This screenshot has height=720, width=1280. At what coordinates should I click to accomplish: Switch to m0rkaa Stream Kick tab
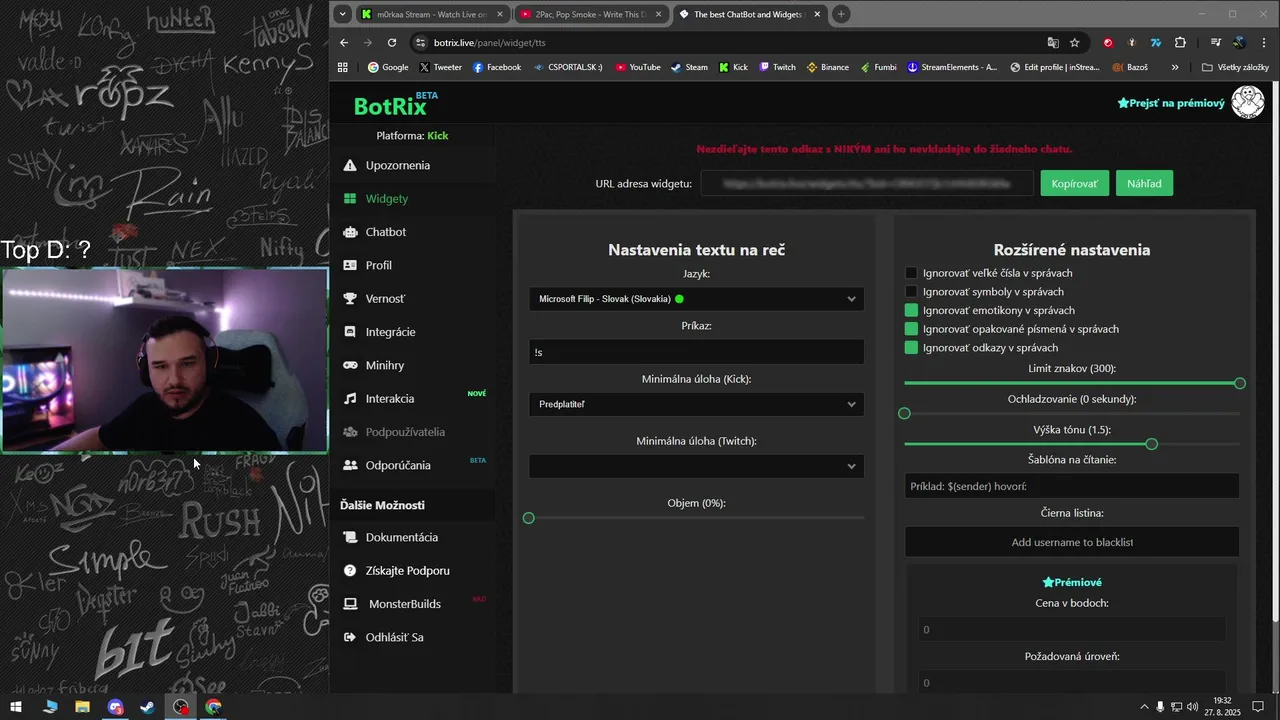pos(433,14)
